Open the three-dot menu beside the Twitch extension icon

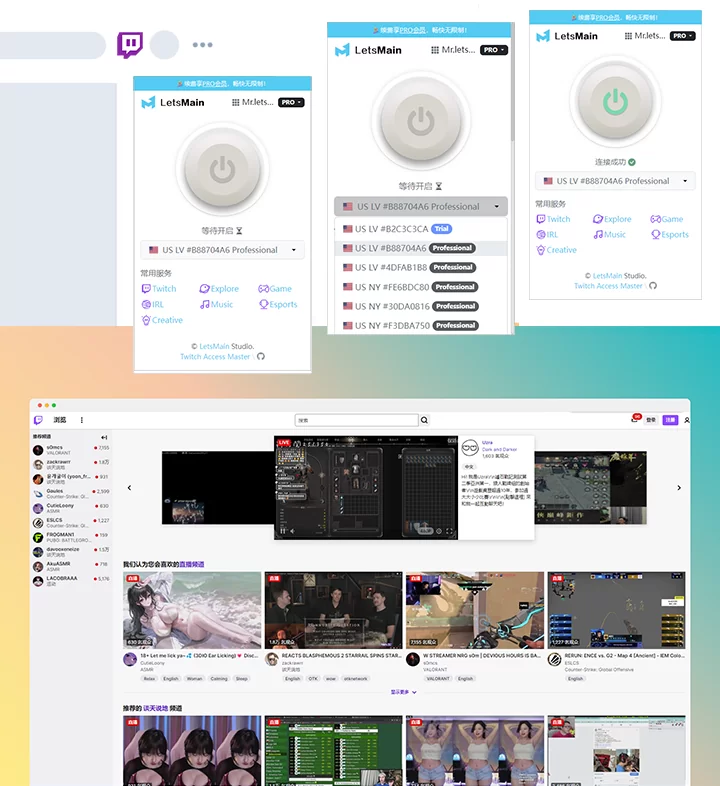click(203, 45)
